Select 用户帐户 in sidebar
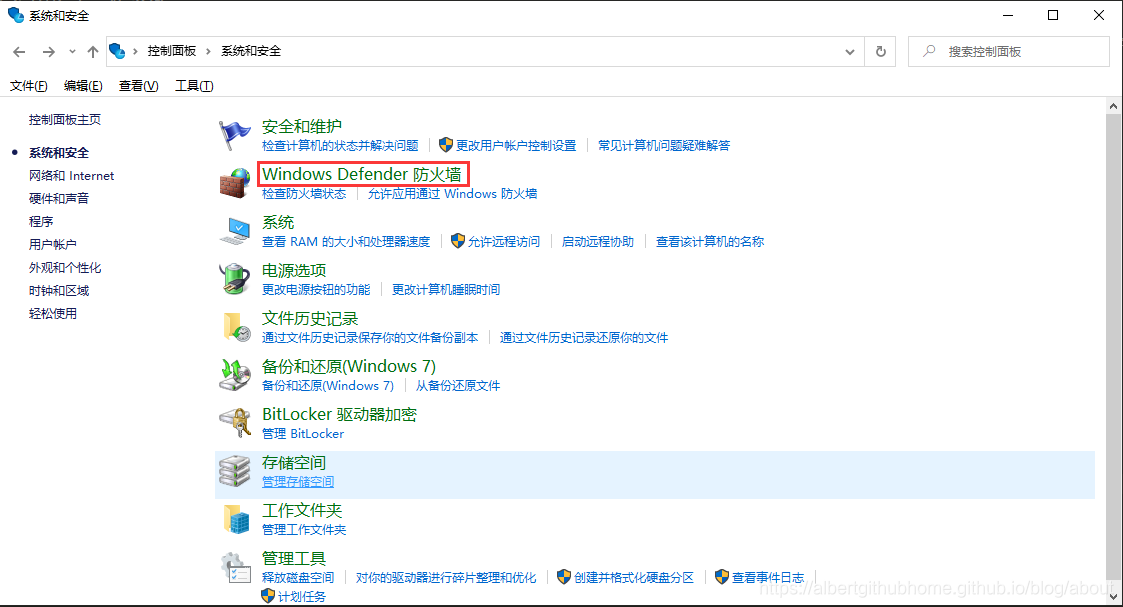The height and width of the screenshot is (607, 1123). [52, 244]
